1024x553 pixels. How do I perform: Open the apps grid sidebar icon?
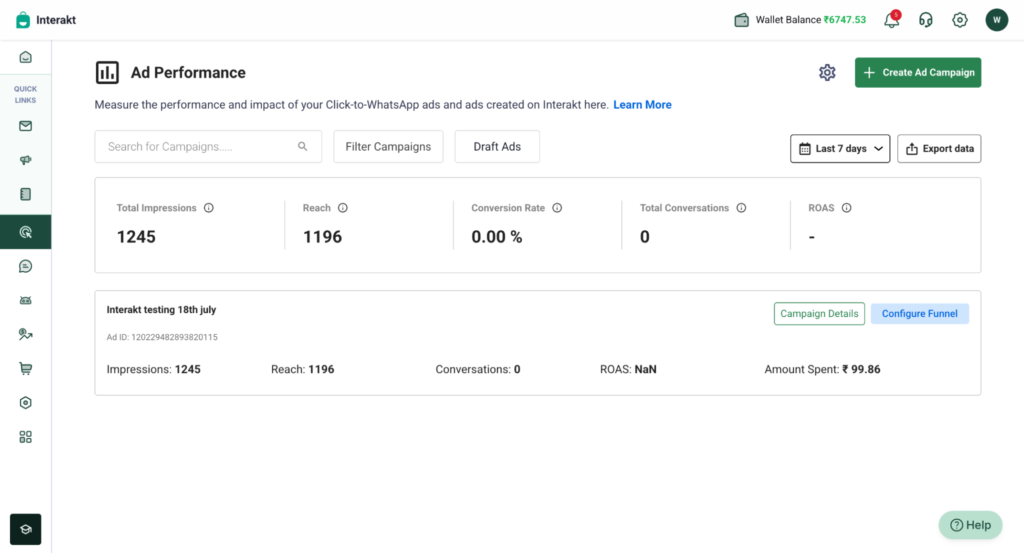pyautogui.click(x=25, y=437)
